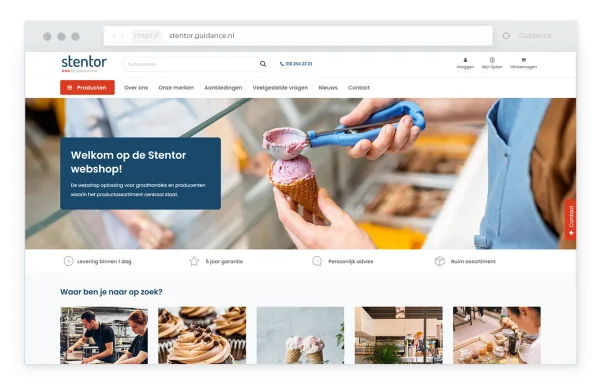Click the 5 jaar garantie text
The width and height of the screenshot is (600, 390).
pos(224,261)
